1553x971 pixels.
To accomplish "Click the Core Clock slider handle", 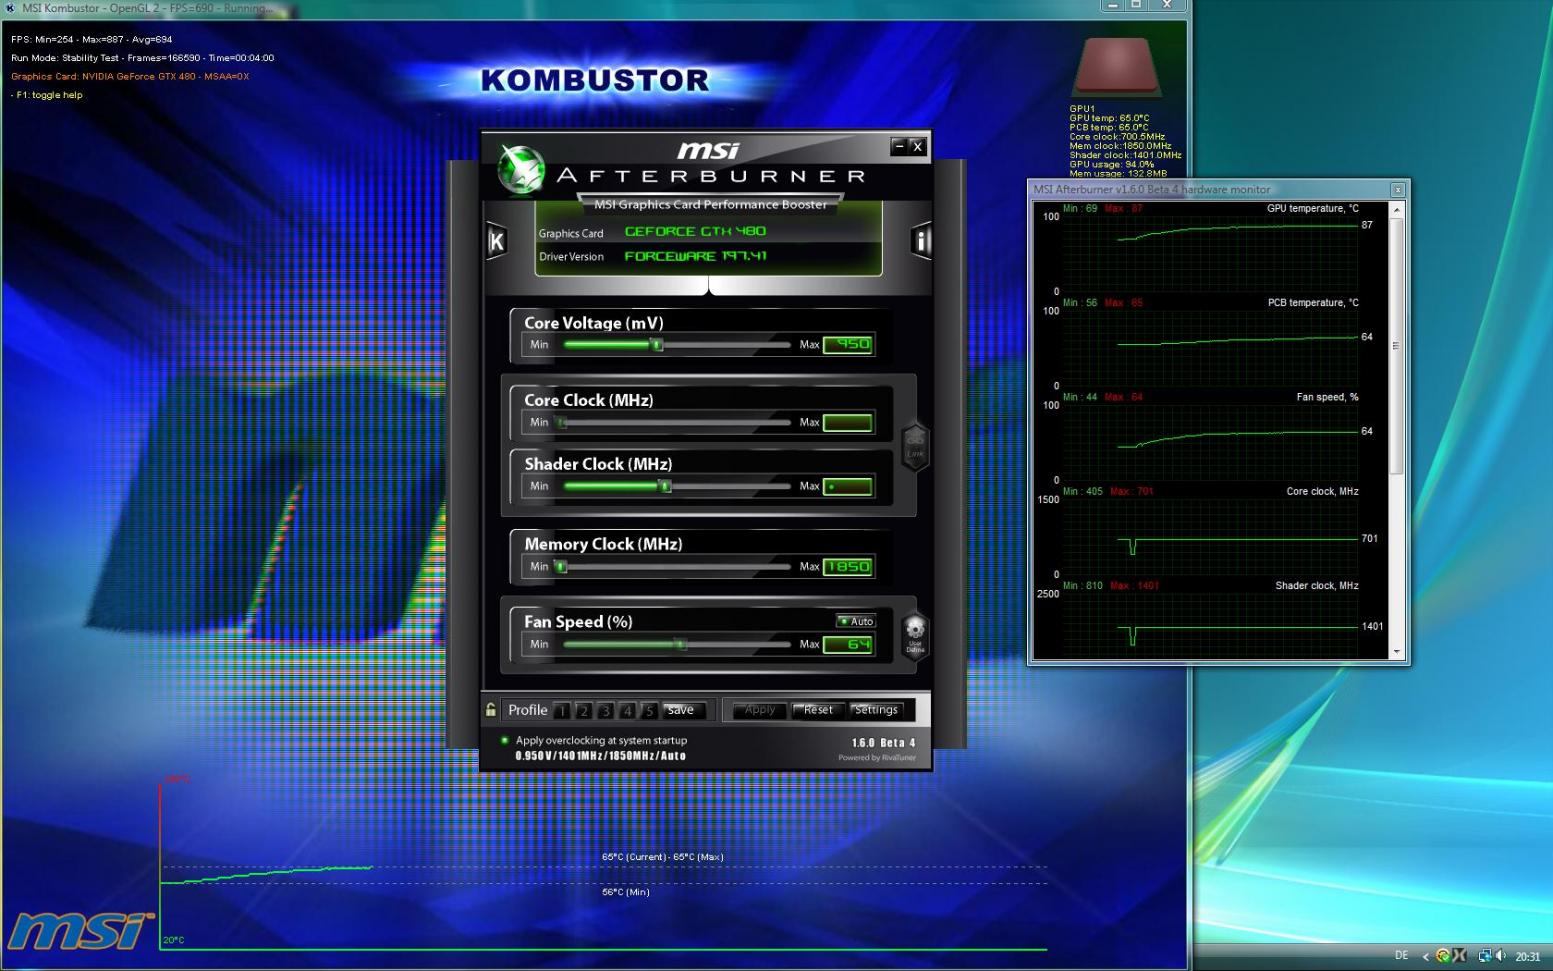I will [561, 423].
